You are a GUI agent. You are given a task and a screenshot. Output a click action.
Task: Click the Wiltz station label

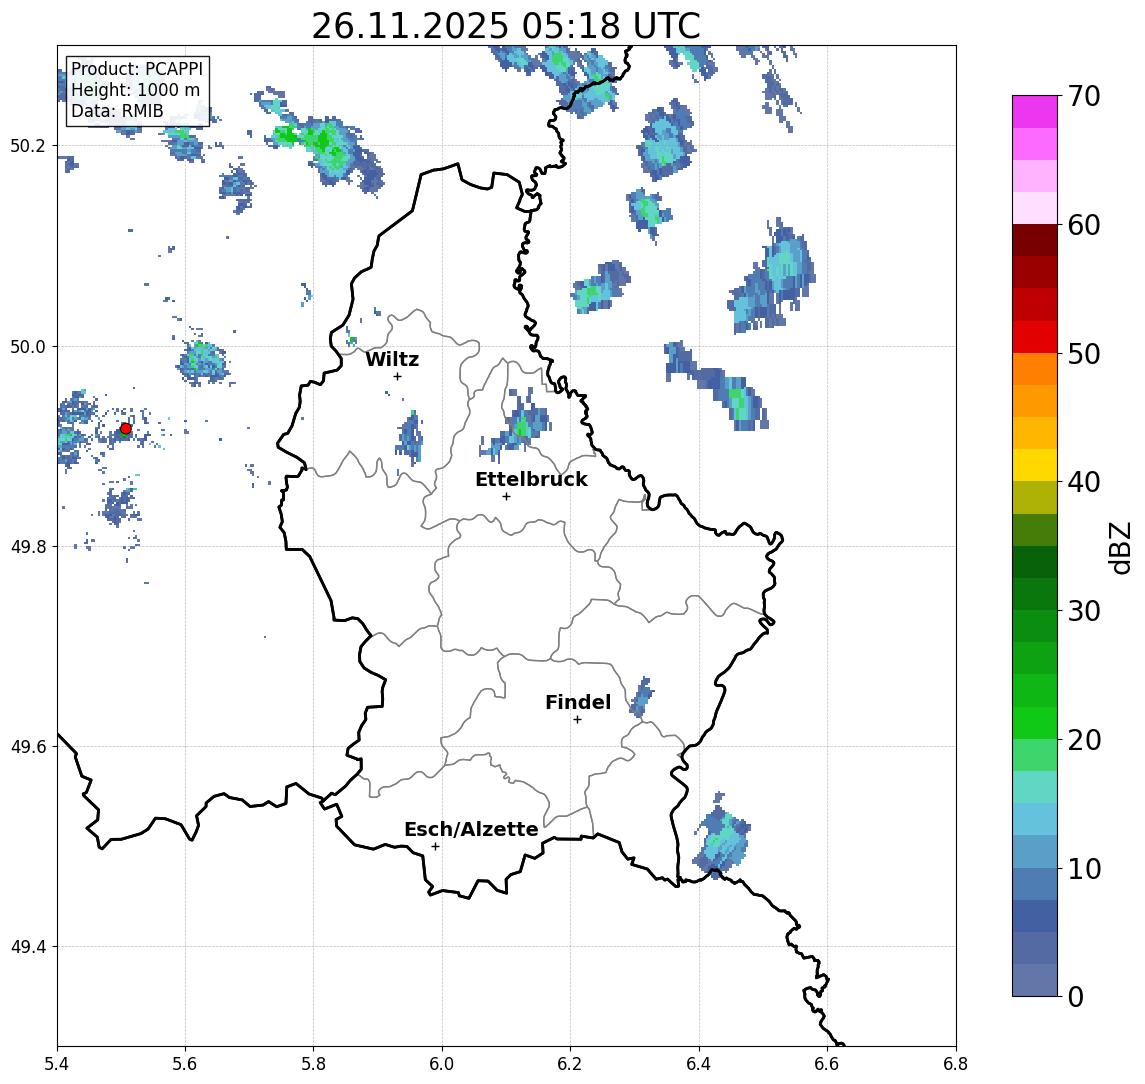pyautogui.click(x=392, y=359)
